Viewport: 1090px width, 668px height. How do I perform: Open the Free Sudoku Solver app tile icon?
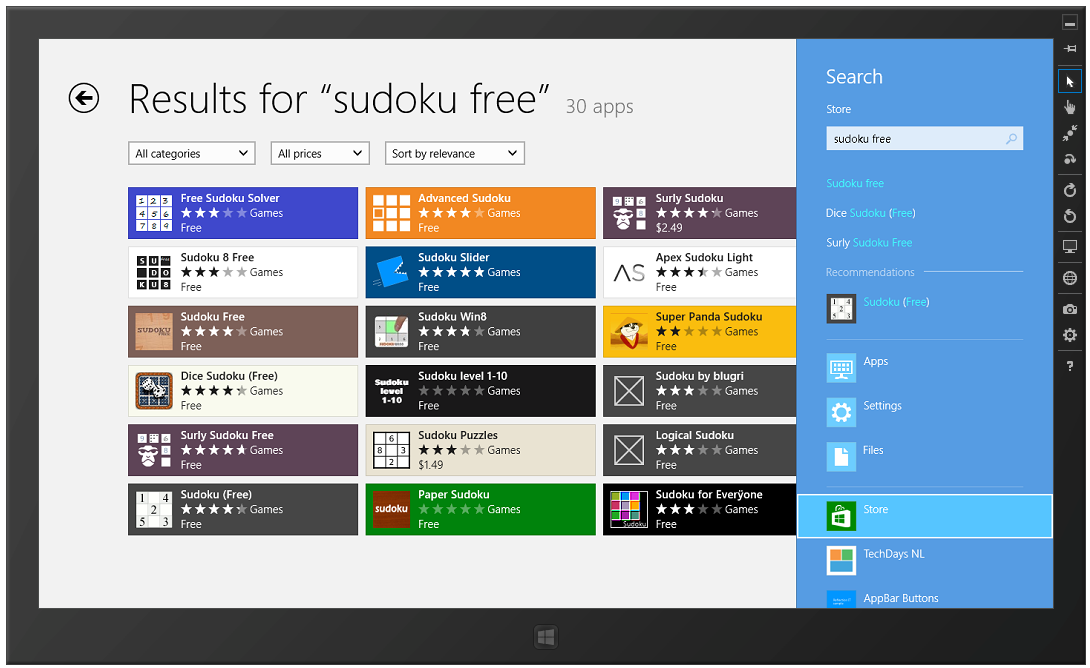[154, 213]
